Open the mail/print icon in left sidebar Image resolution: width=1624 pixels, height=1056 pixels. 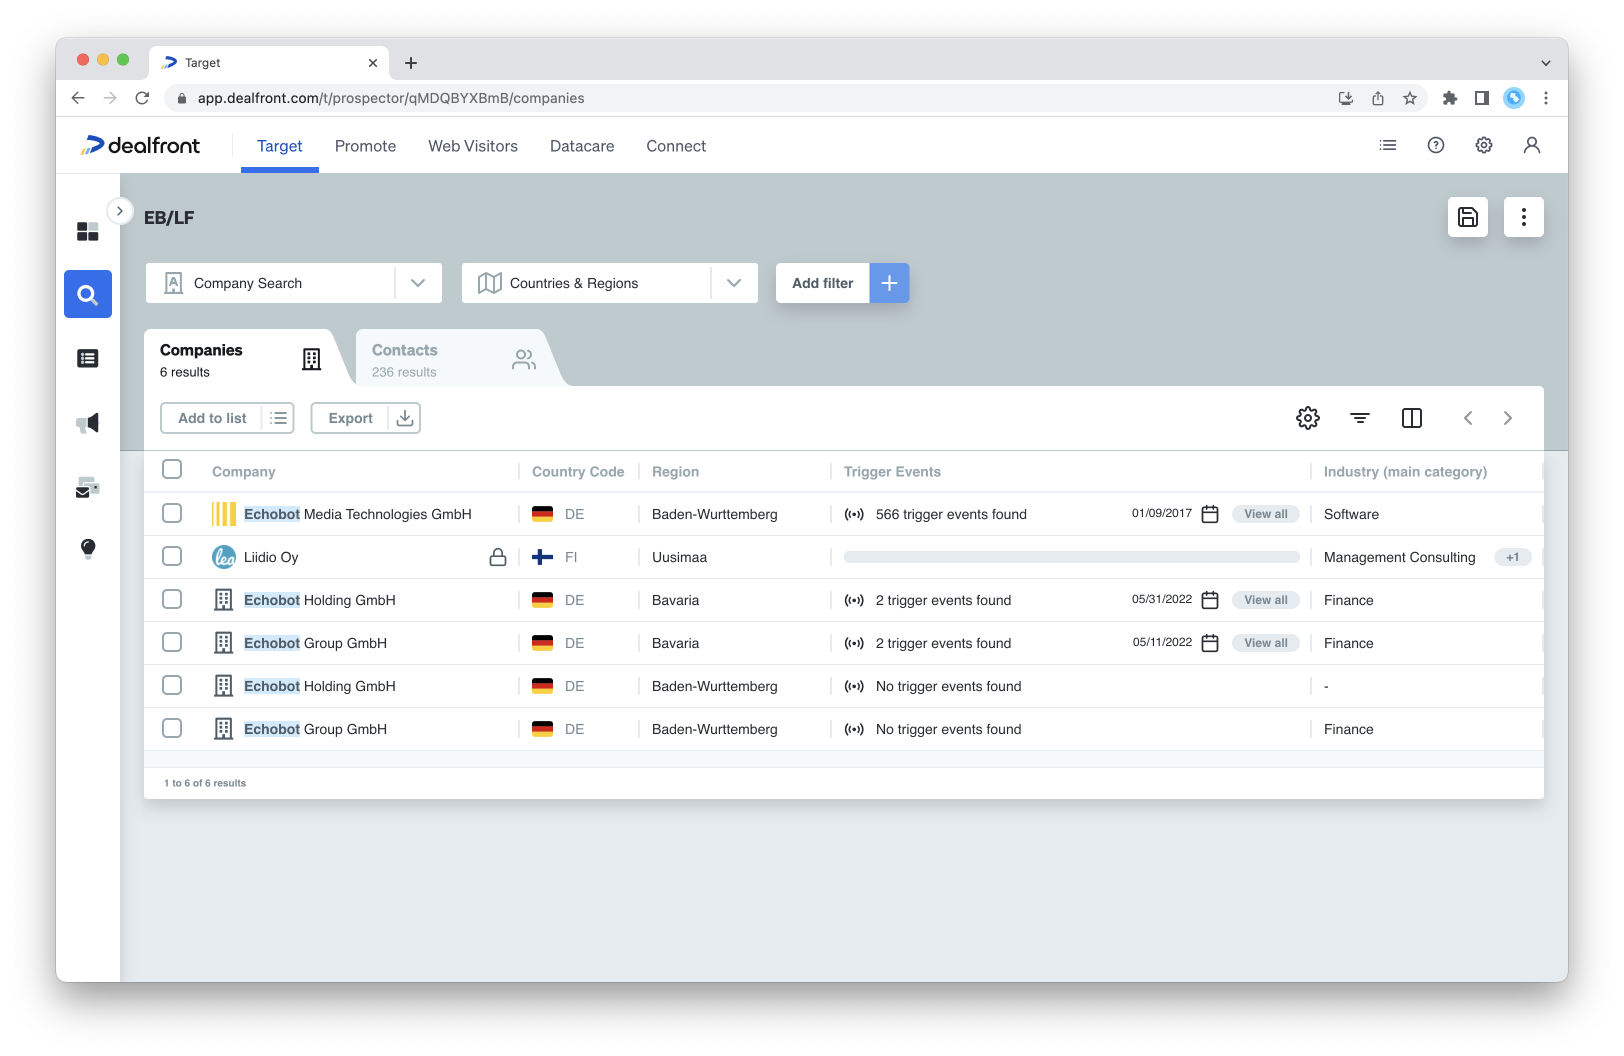pos(88,487)
